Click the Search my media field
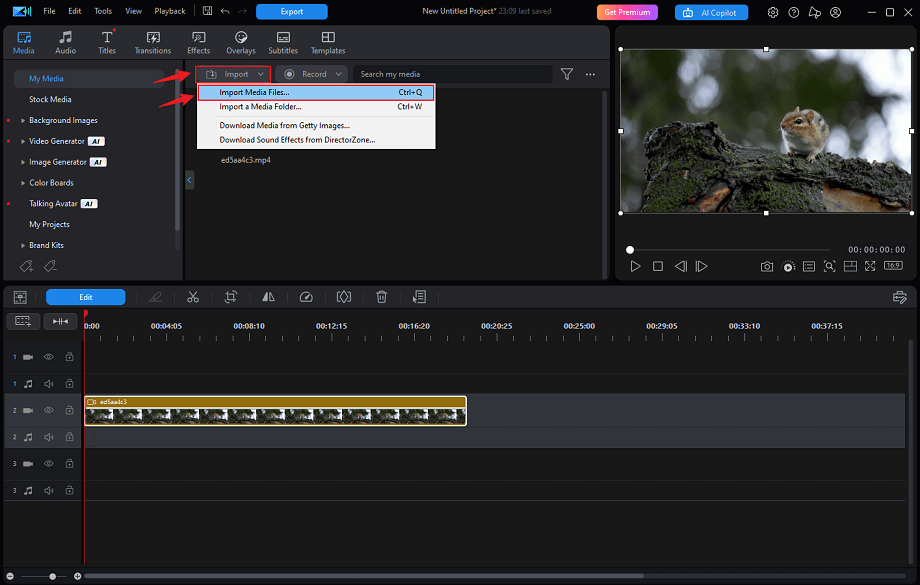 tap(450, 74)
